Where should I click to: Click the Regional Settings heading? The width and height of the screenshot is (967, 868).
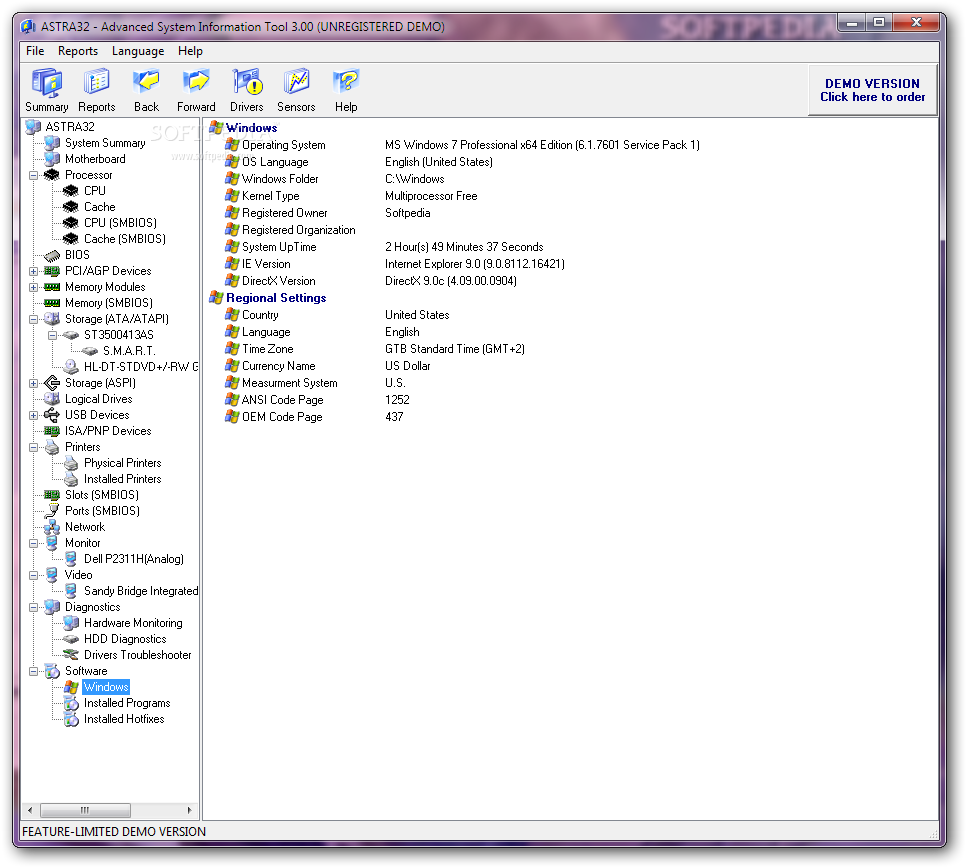point(276,298)
